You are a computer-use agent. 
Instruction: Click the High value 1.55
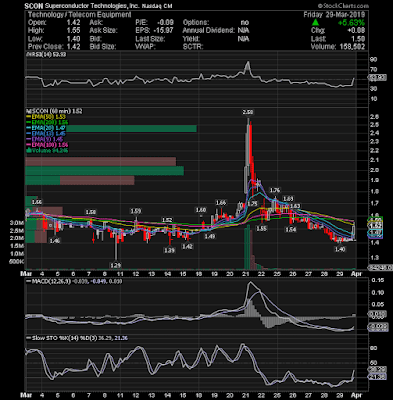pos(73,31)
